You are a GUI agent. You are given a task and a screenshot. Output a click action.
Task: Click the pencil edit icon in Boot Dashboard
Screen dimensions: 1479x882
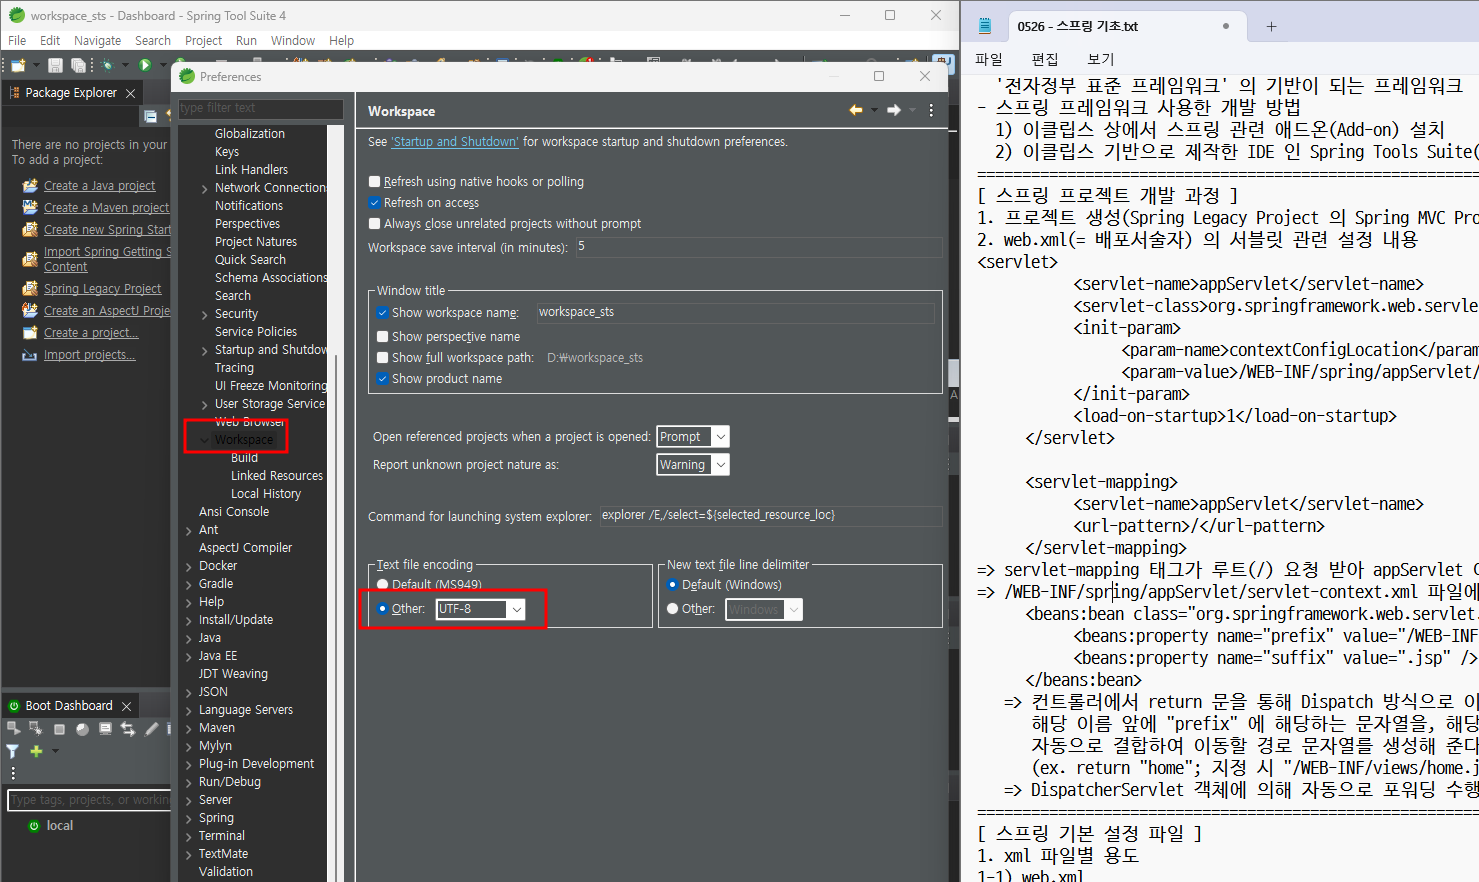pyautogui.click(x=151, y=729)
